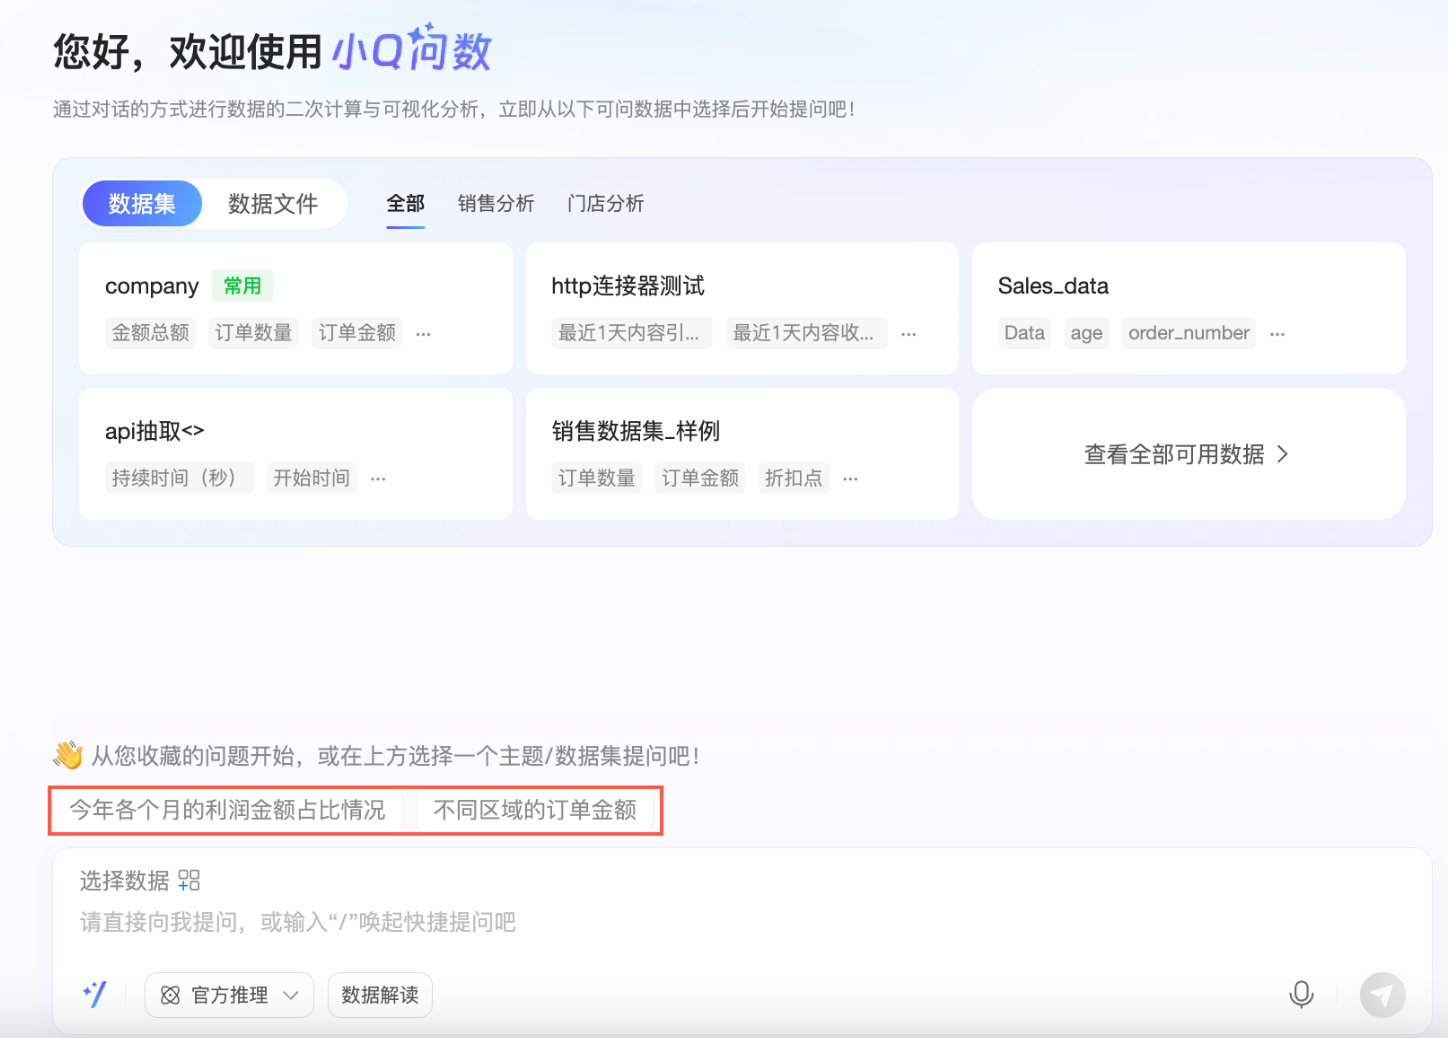The height and width of the screenshot is (1038, 1448).
Task: Click 订单金额 tag on company card
Action: pyautogui.click(x=357, y=333)
